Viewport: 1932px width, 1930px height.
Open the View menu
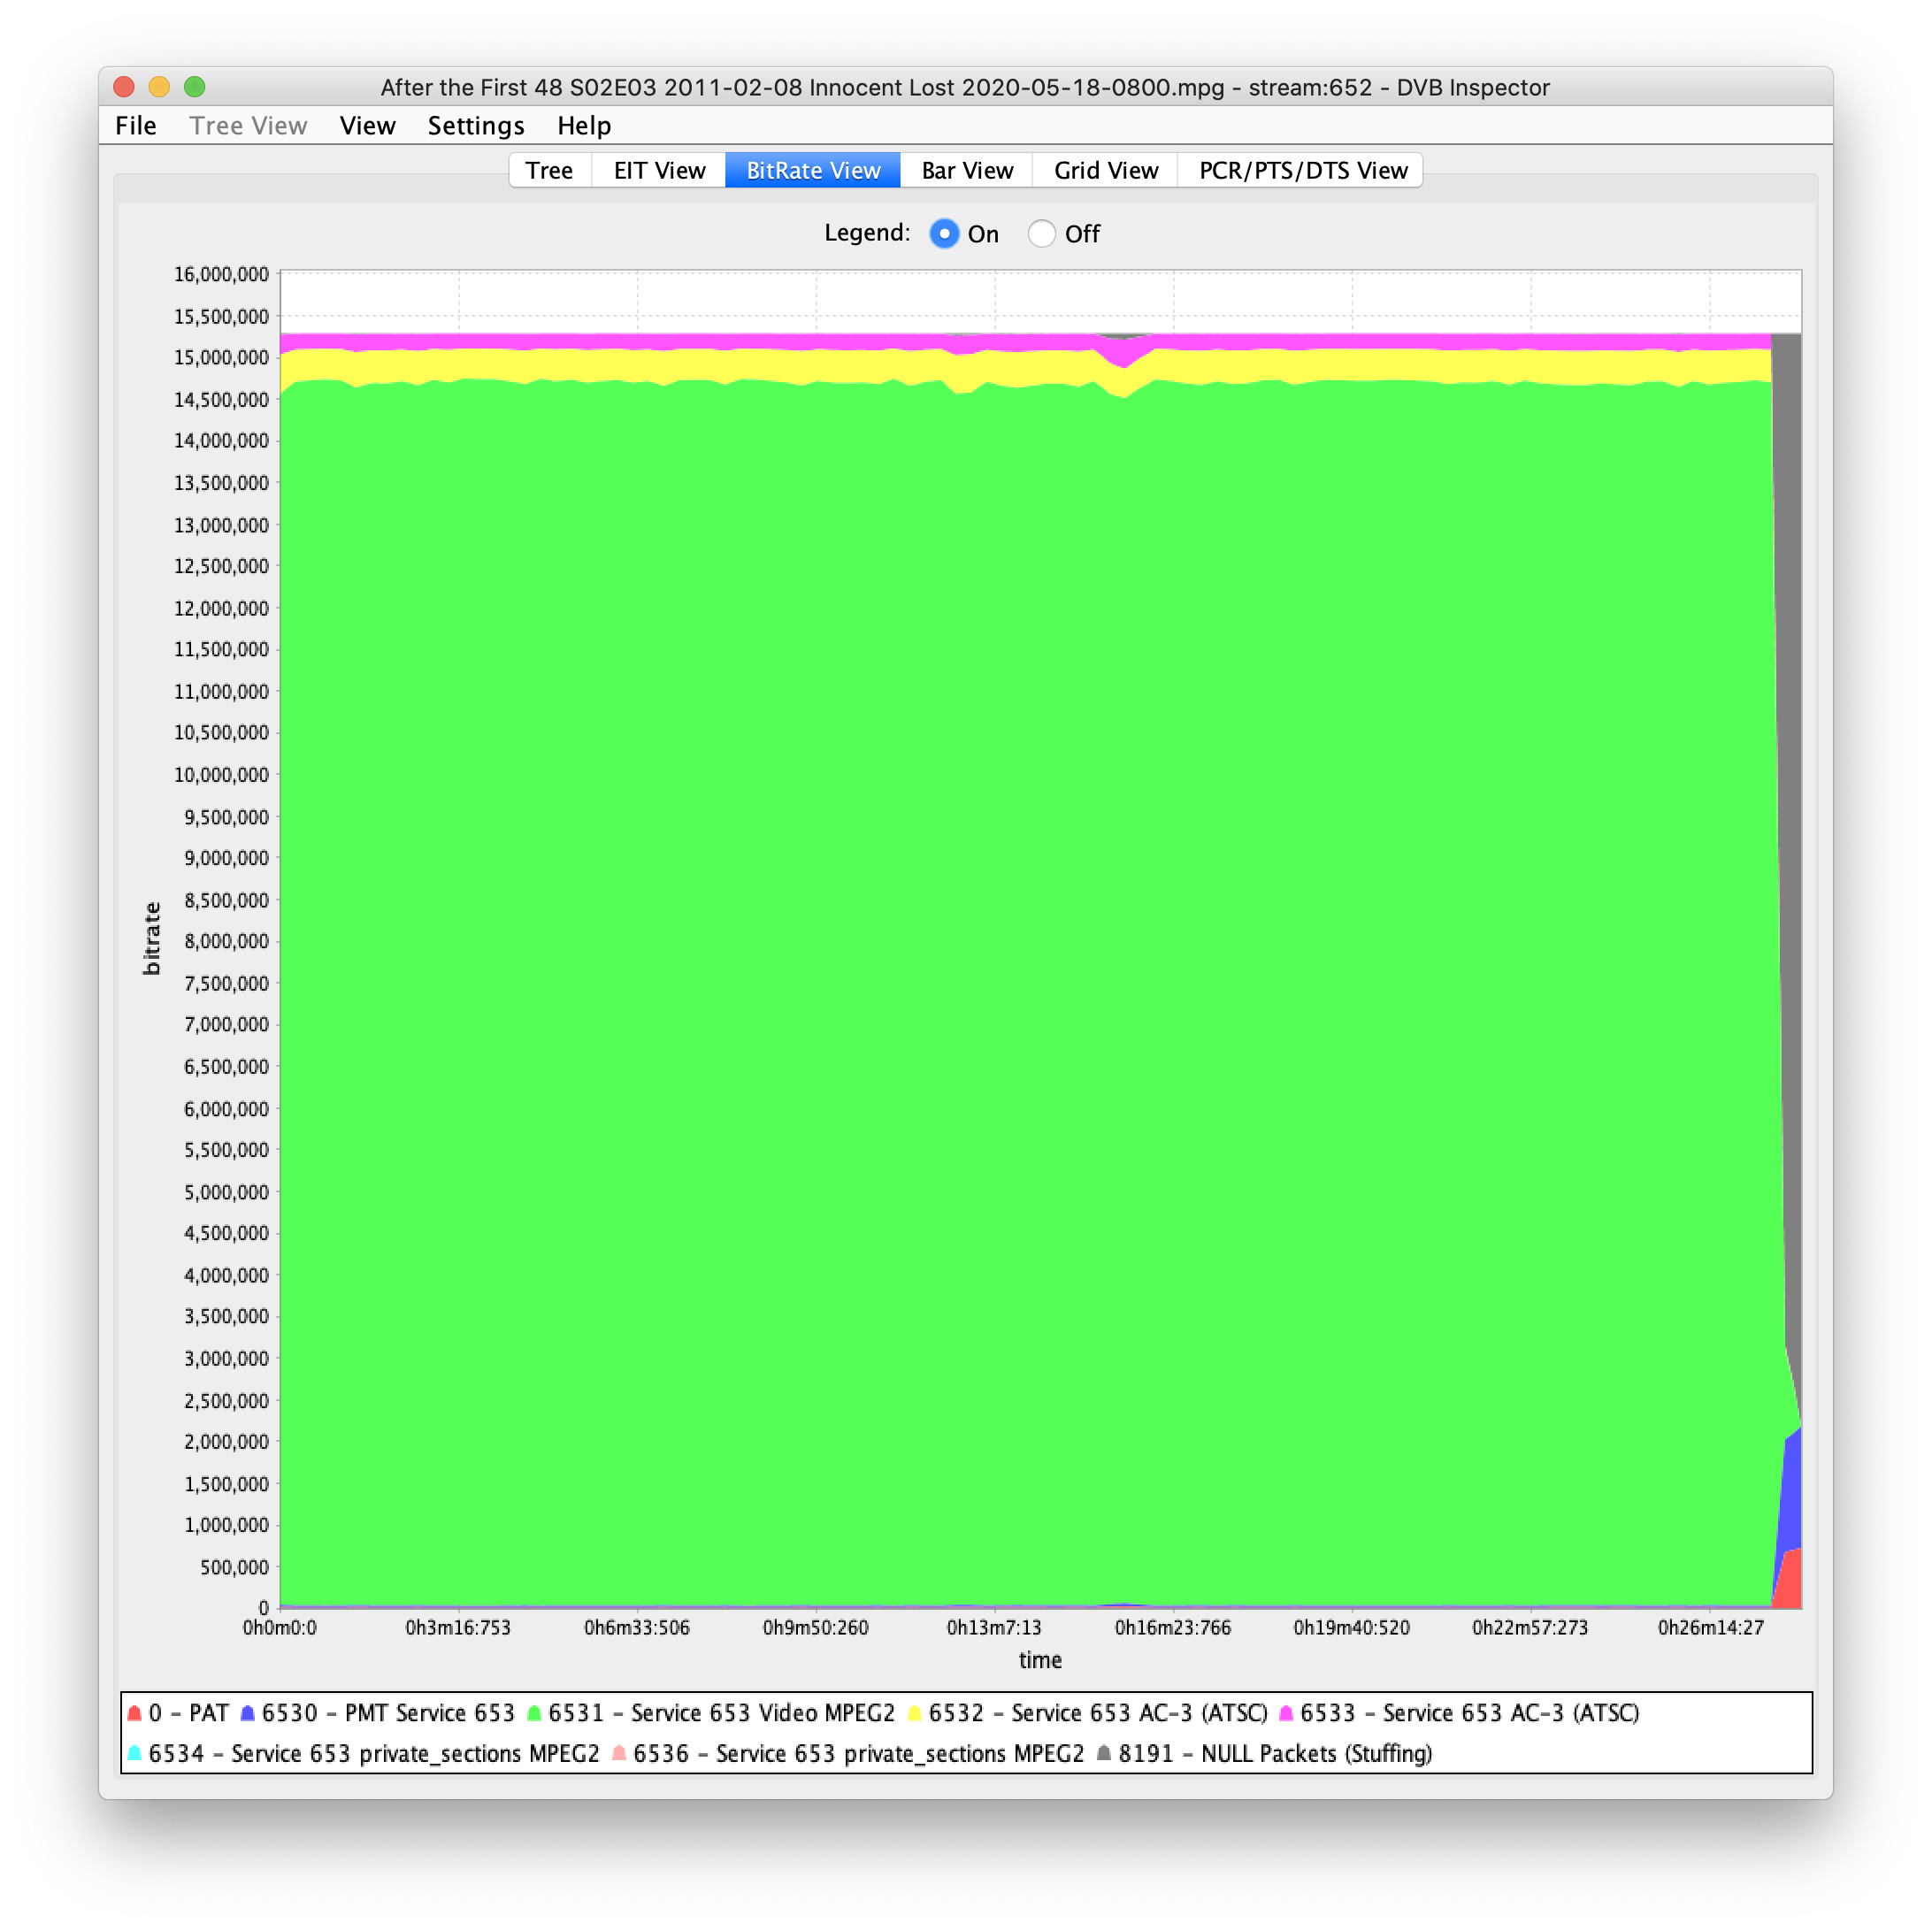pyautogui.click(x=367, y=126)
